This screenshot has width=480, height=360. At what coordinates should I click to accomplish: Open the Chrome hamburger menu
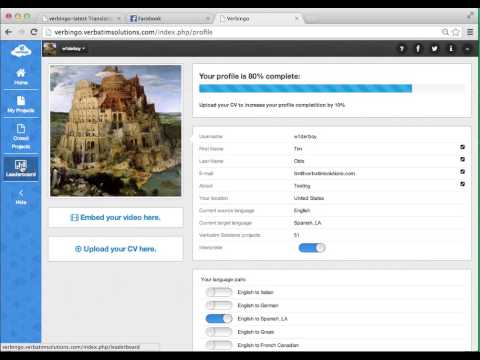[470, 32]
